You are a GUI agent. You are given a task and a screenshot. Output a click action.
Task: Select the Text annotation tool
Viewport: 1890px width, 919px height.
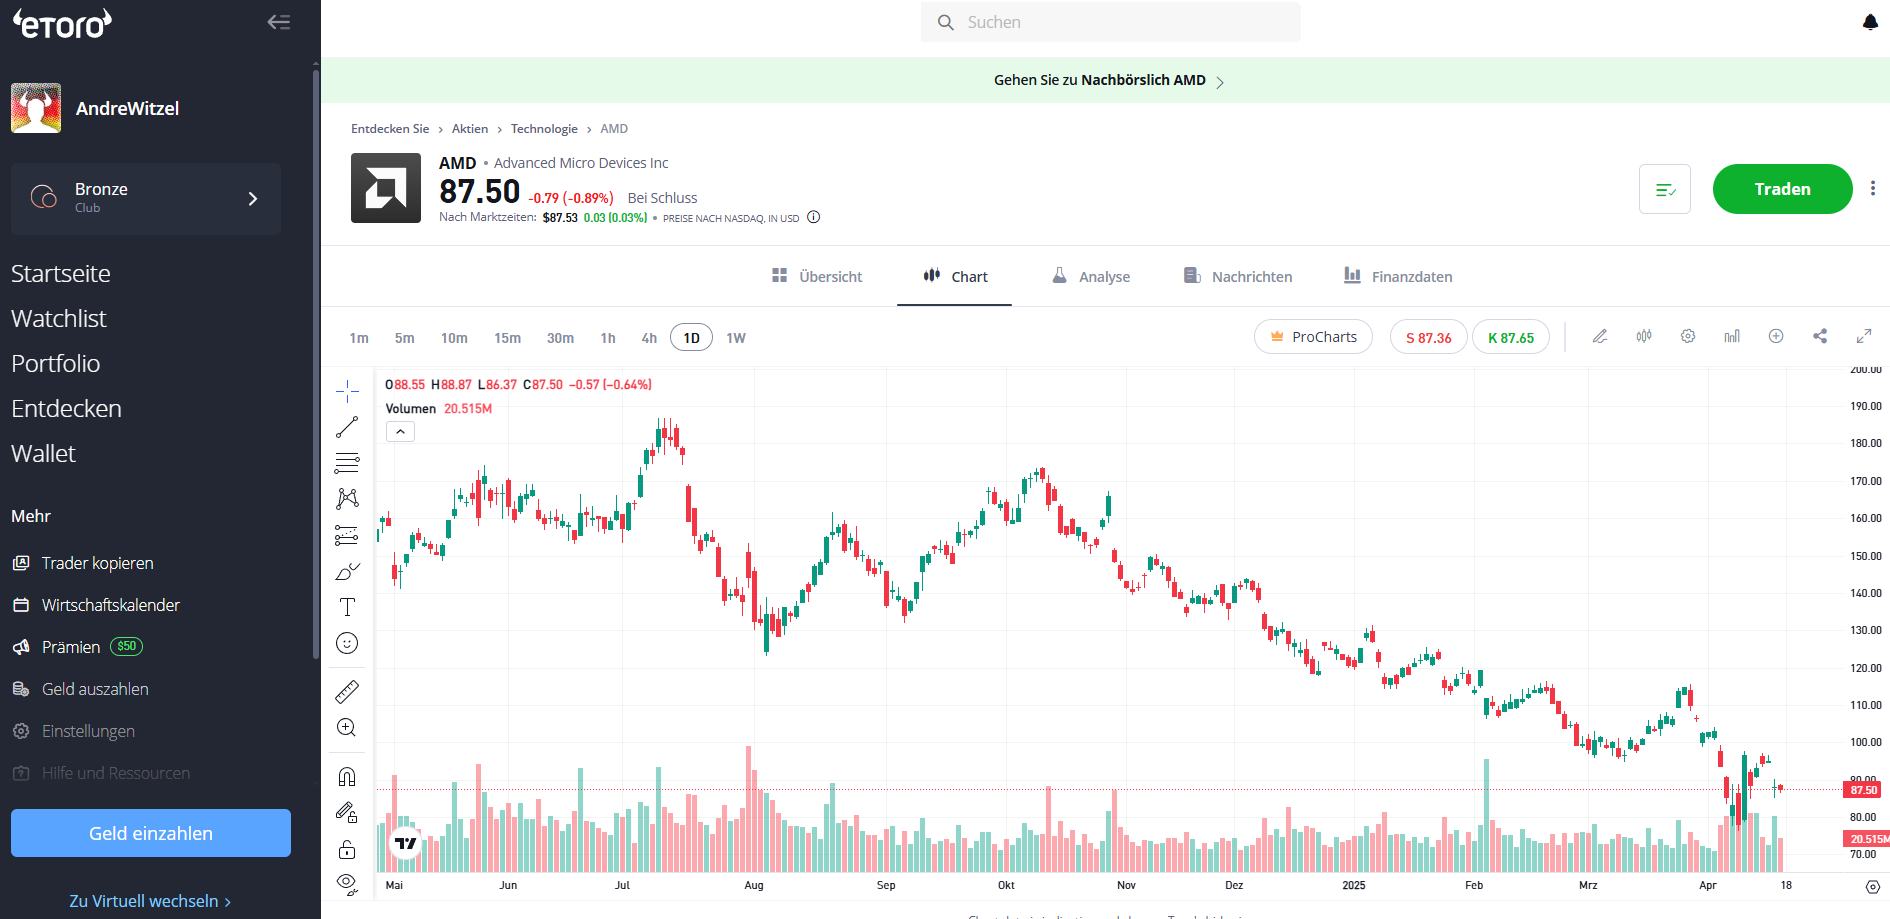(x=347, y=607)
